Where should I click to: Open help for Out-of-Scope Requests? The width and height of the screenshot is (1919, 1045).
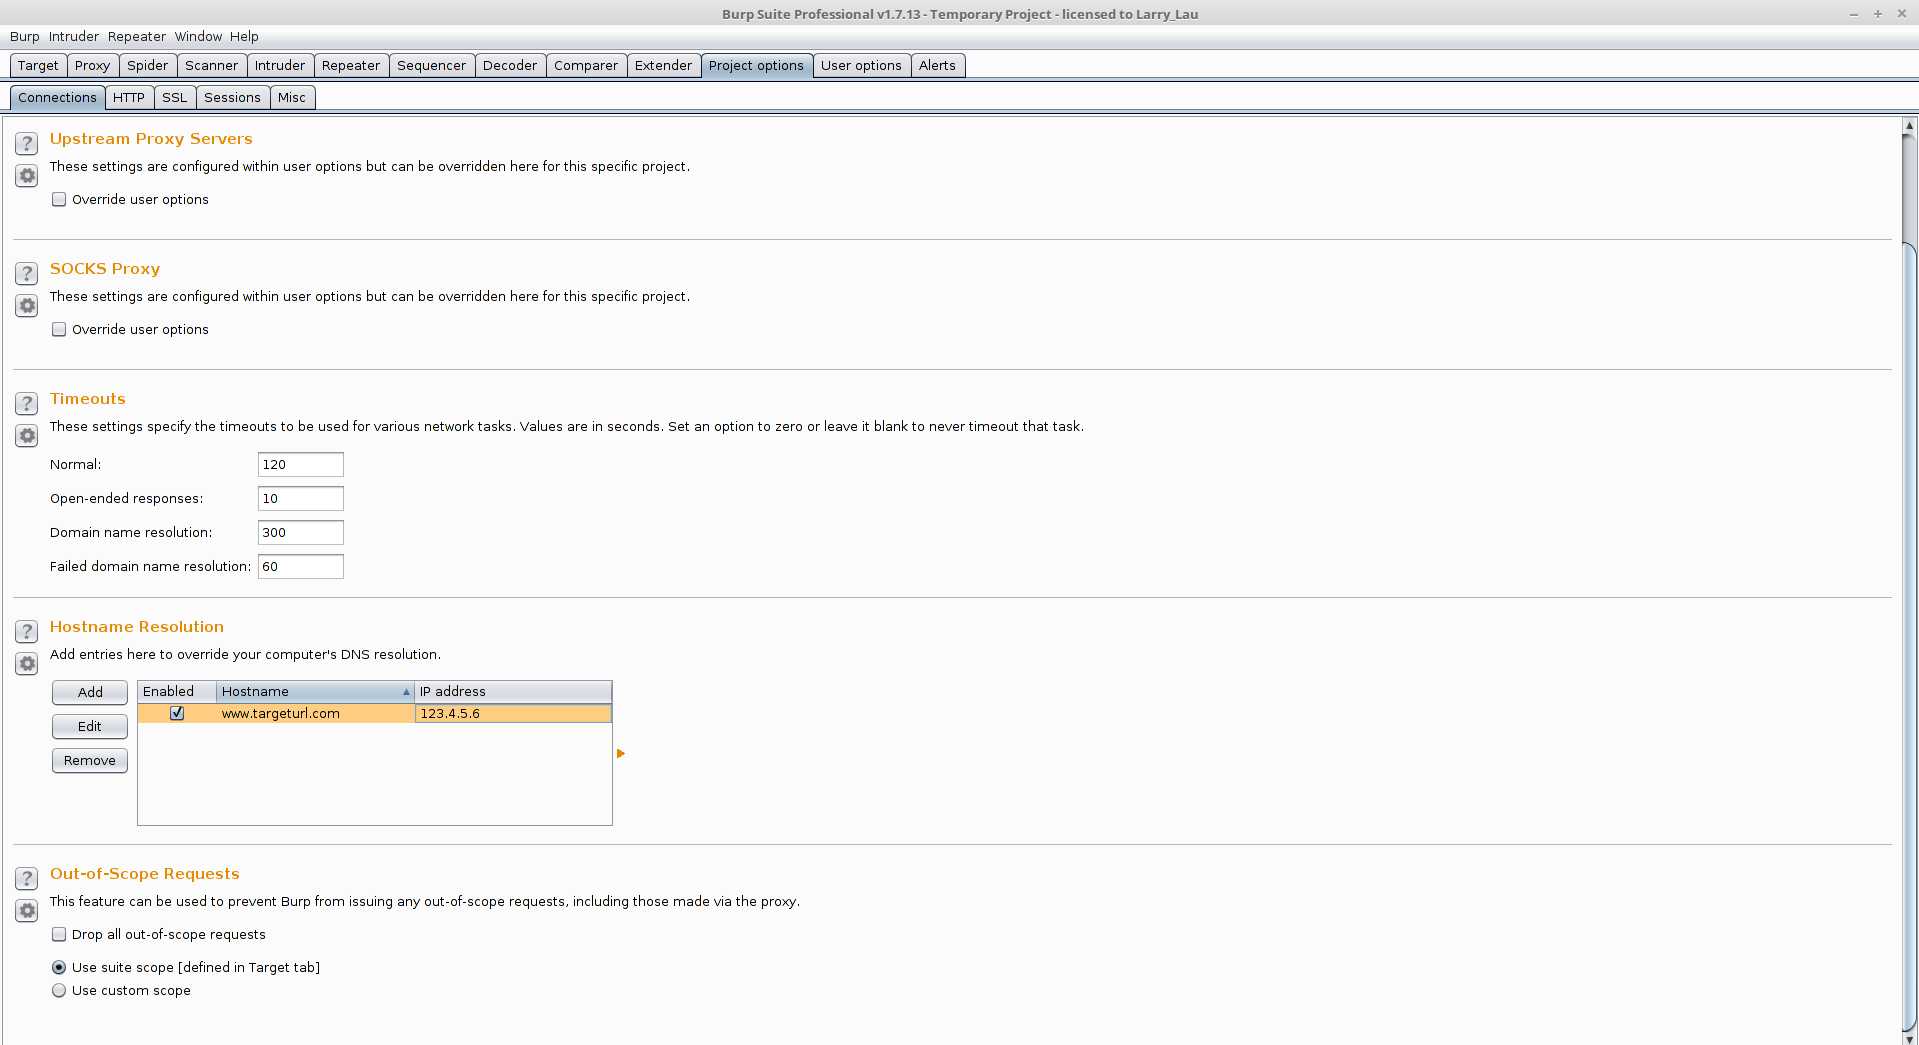click(x=27, y=878)
